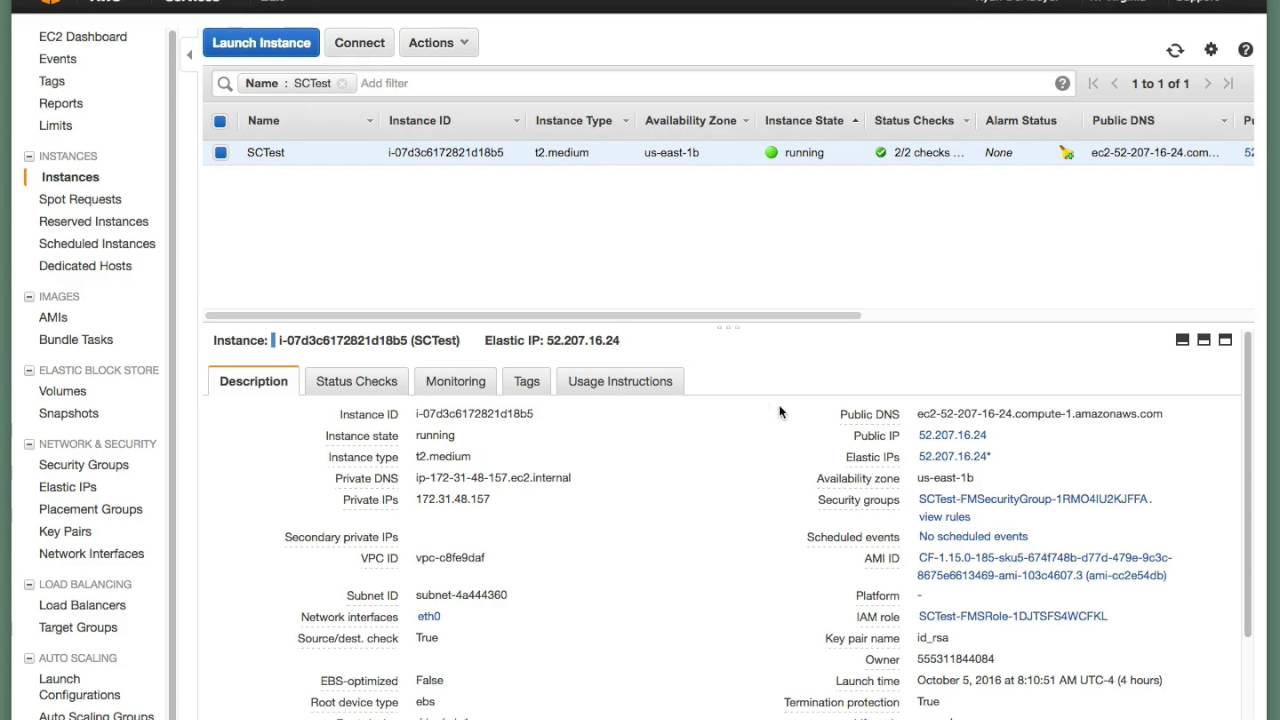1280x720 pixels.
Task: Open Instance Type column dropdown arrow
Action: pos(626,121)
